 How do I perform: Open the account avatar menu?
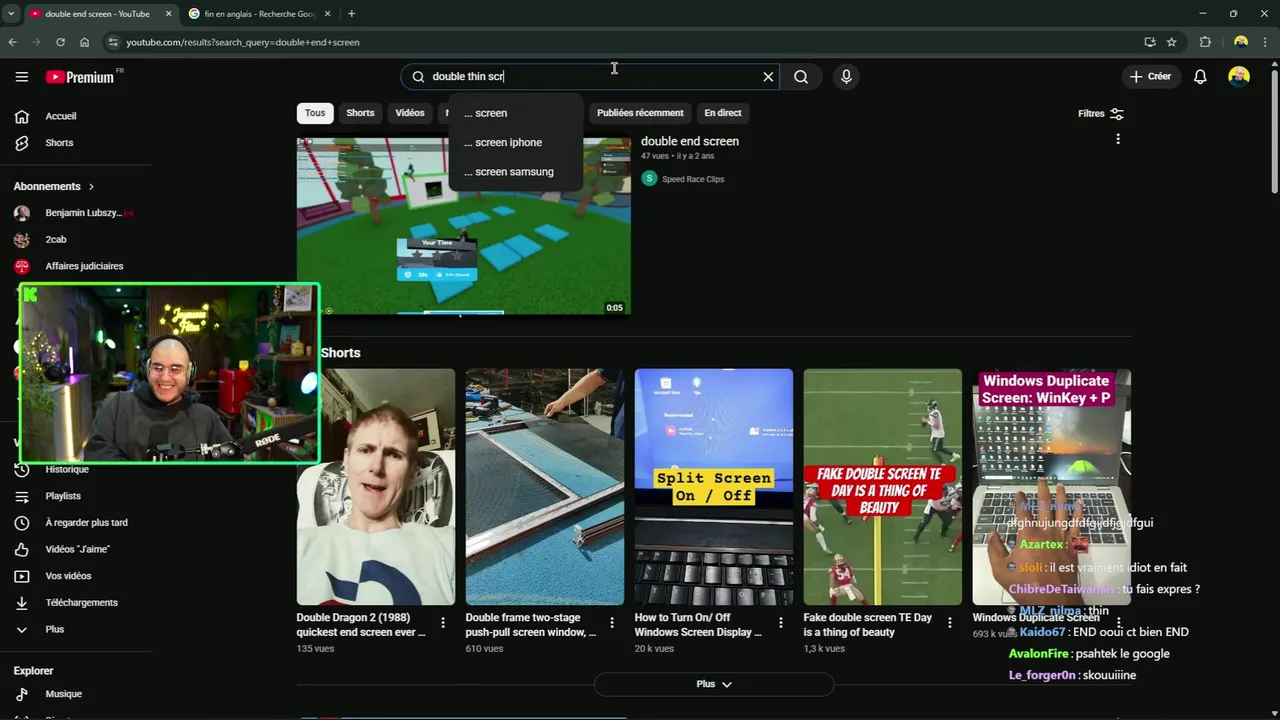click(1239, 77)
